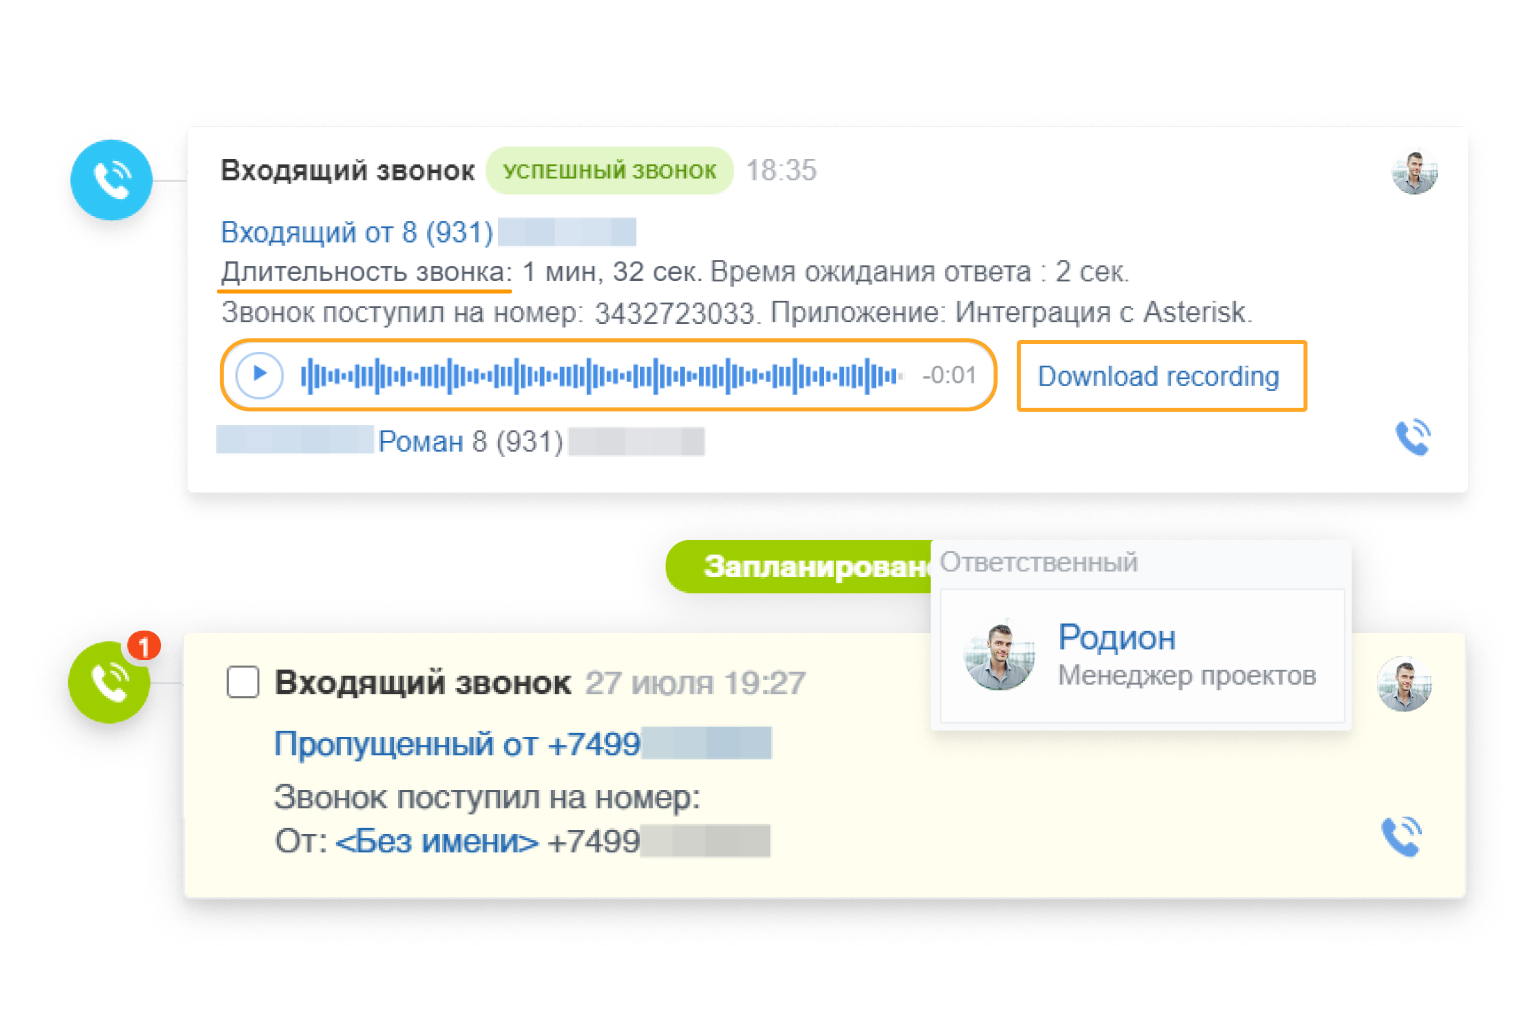Click the Download recording button
The image size is (1536, 1024).
[x=1160, y=376]
